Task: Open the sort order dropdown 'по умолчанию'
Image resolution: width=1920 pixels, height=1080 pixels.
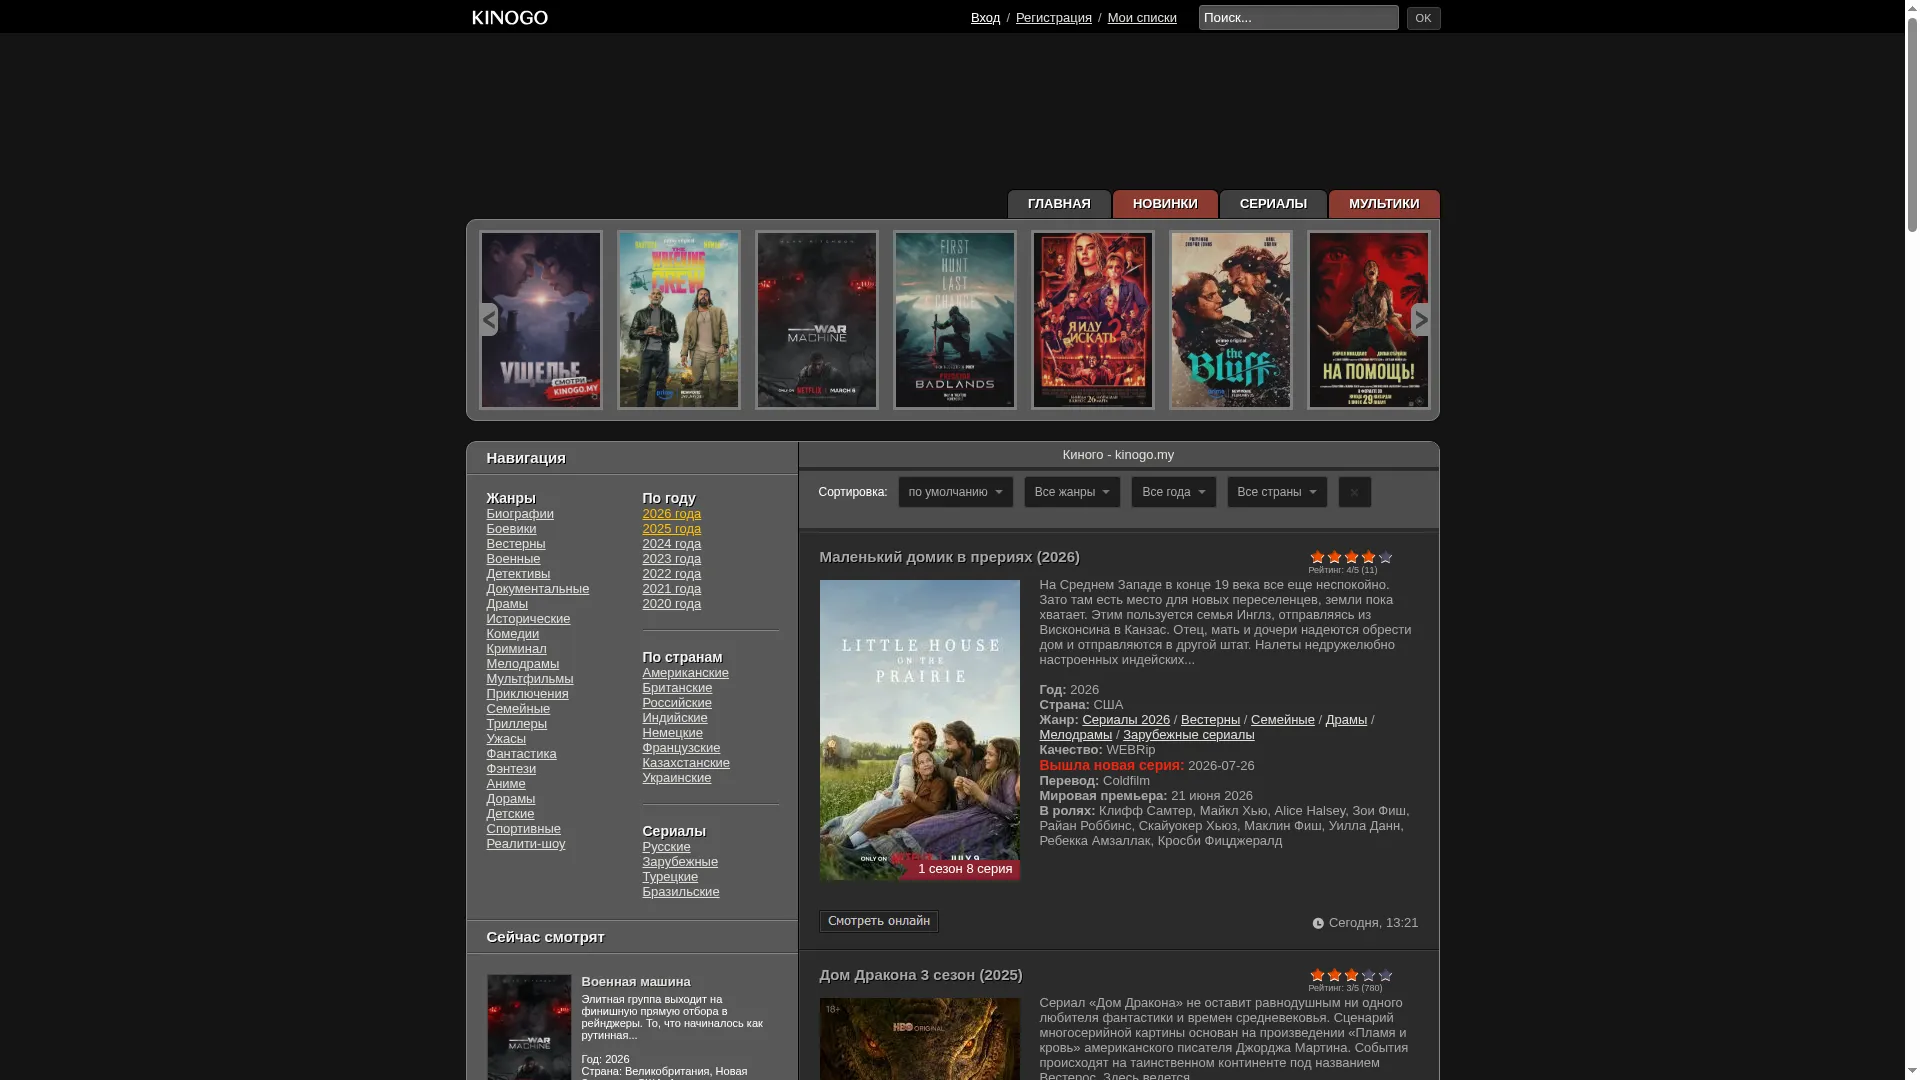Action: 955,492
